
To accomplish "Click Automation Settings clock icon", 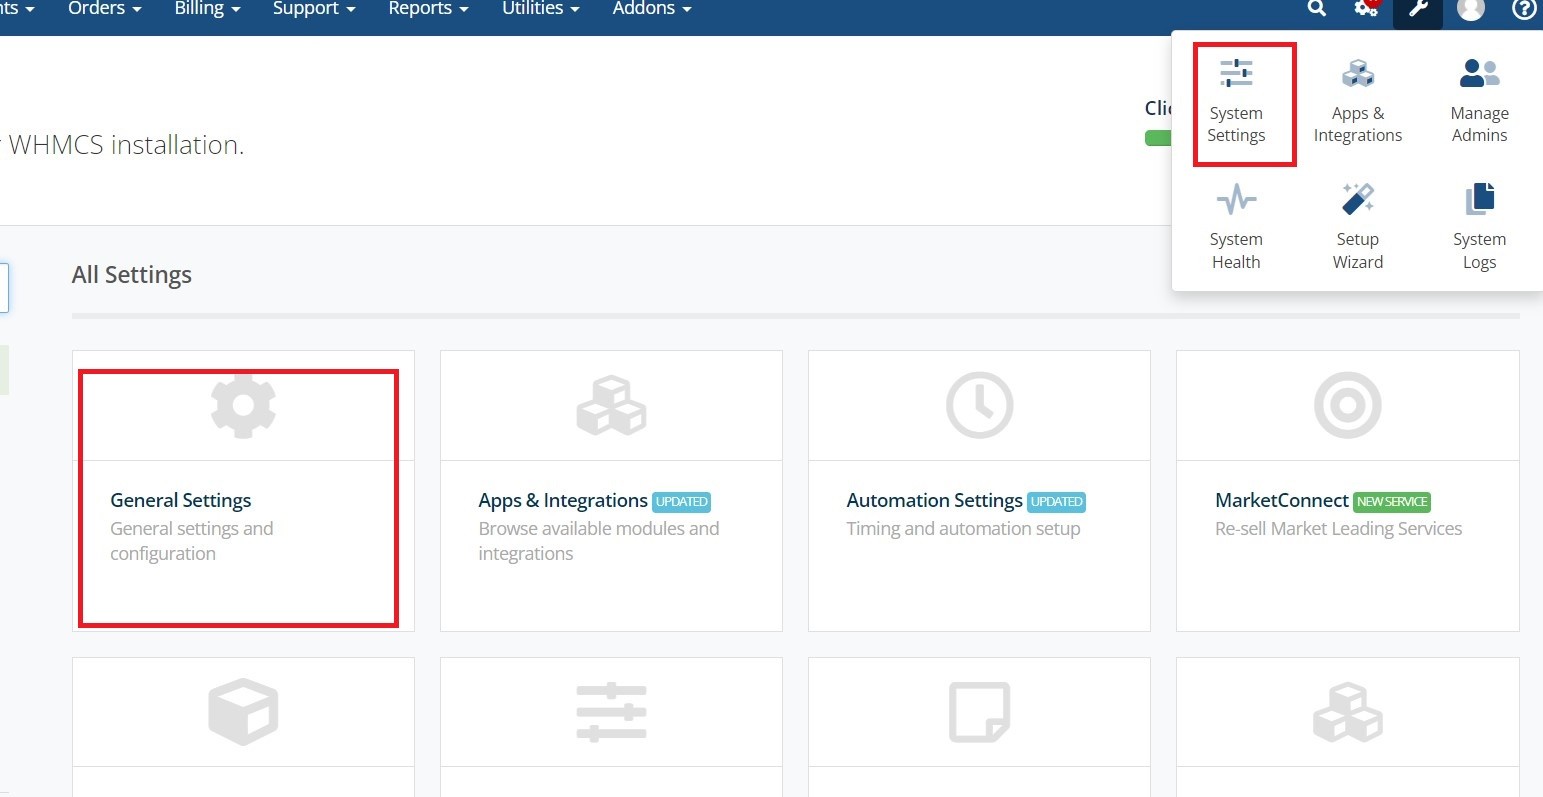I will pos(979,405).
